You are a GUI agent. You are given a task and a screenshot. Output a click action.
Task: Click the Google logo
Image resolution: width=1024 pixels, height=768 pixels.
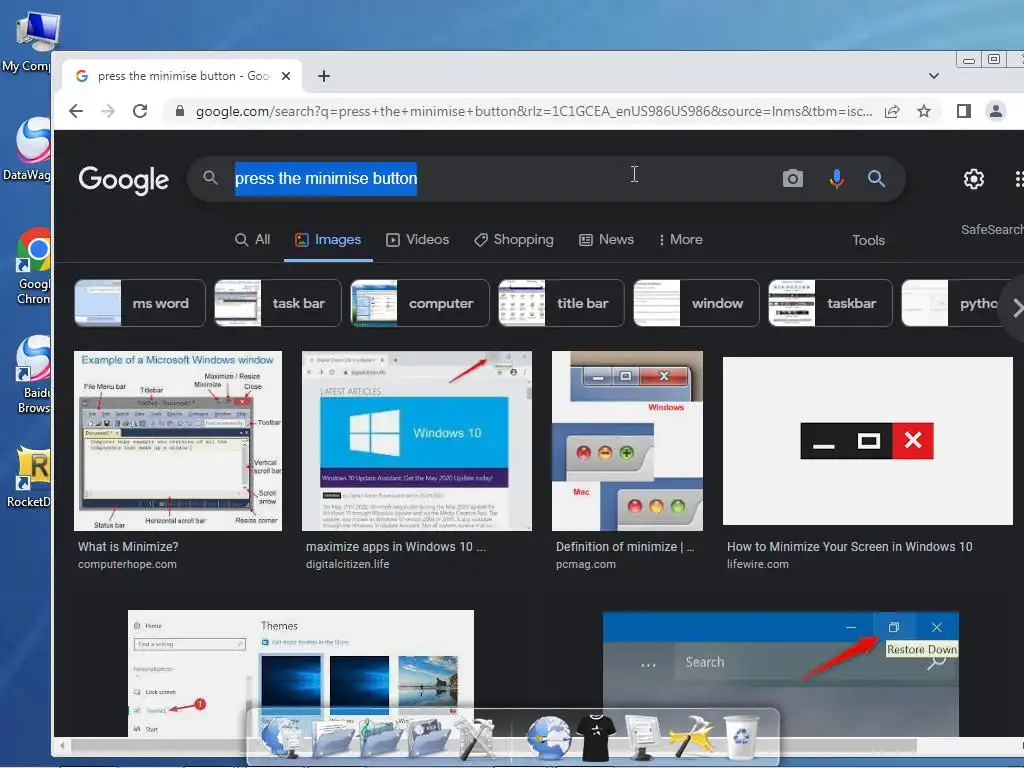(x=123, y=180)
